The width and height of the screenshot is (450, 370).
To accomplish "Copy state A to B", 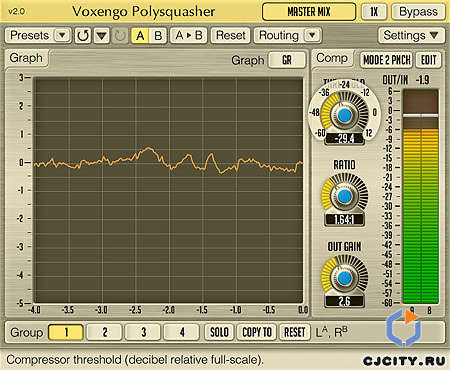I will coord(189,35).
